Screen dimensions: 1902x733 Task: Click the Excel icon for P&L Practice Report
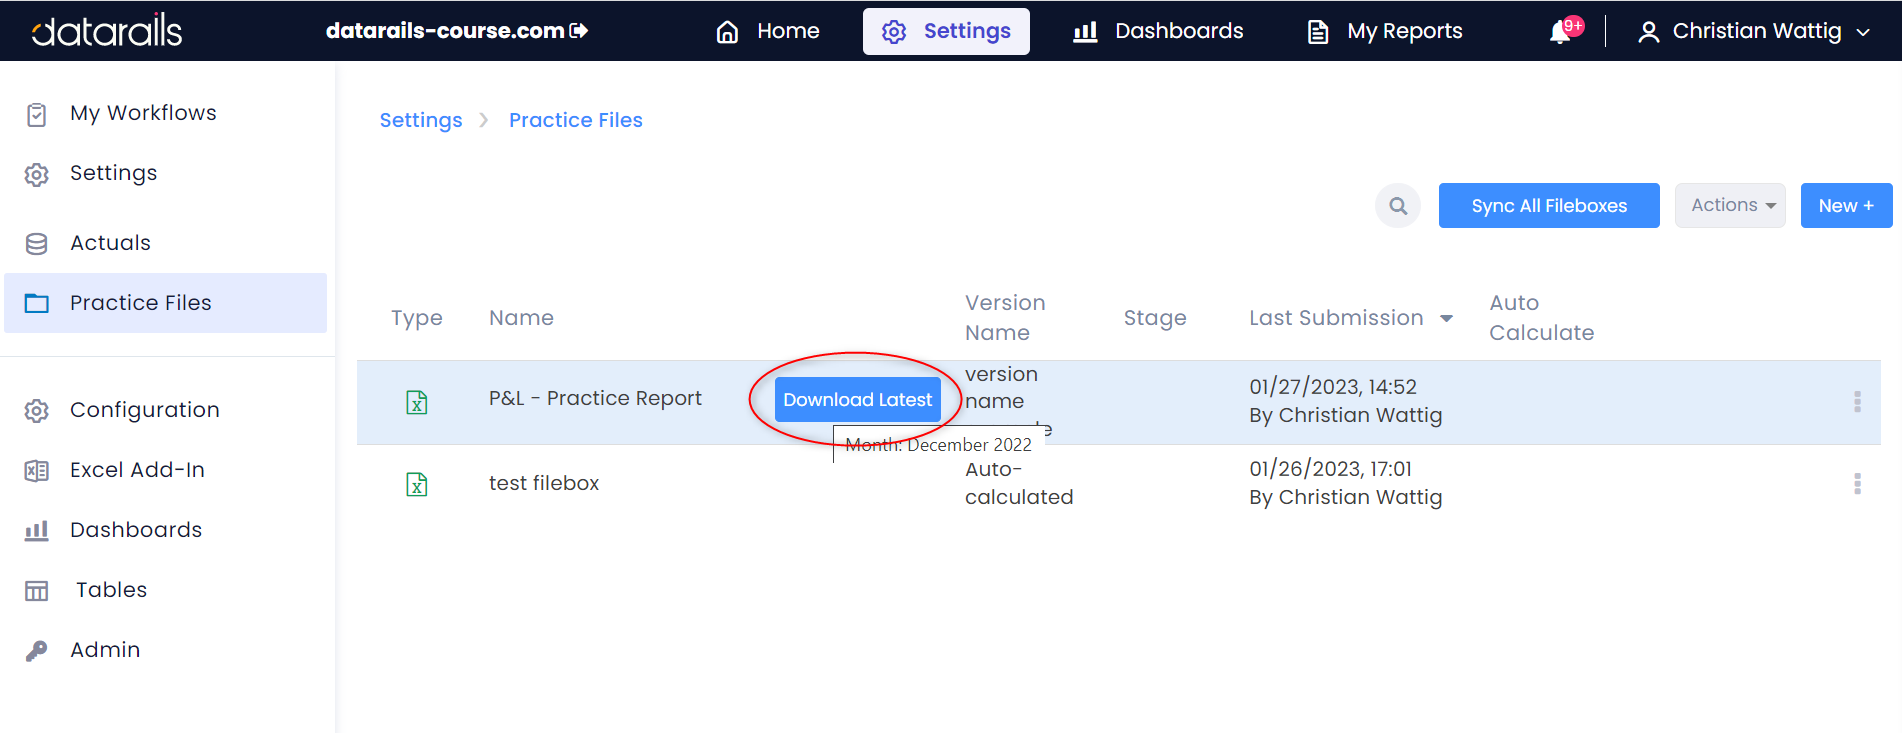(417, 402)
